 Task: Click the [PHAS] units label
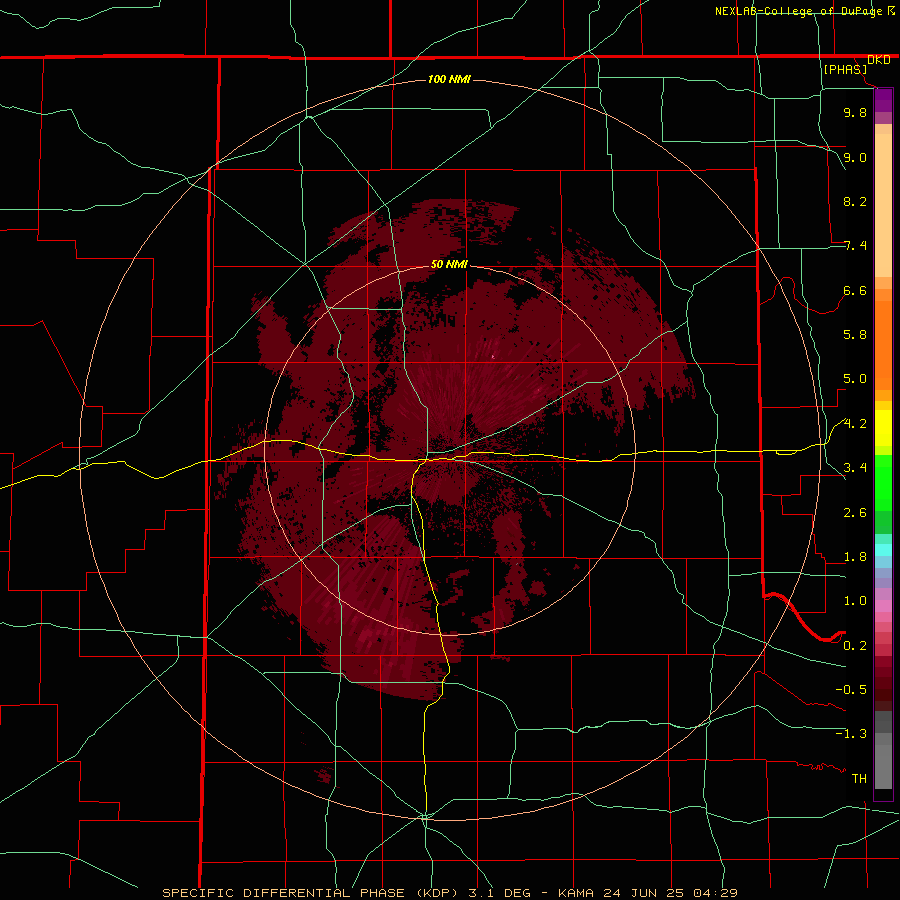pyautogui.click(x=845, y=69)
